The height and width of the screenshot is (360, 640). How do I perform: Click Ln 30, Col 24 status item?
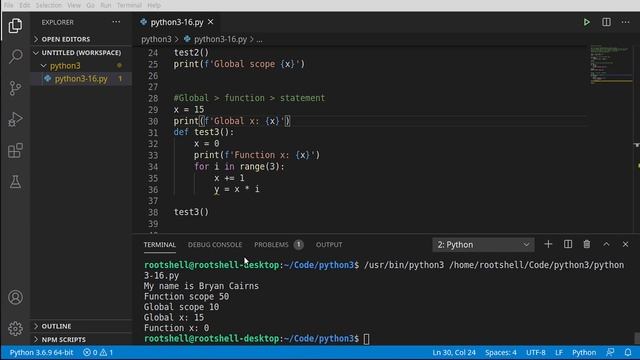(454, 352)
